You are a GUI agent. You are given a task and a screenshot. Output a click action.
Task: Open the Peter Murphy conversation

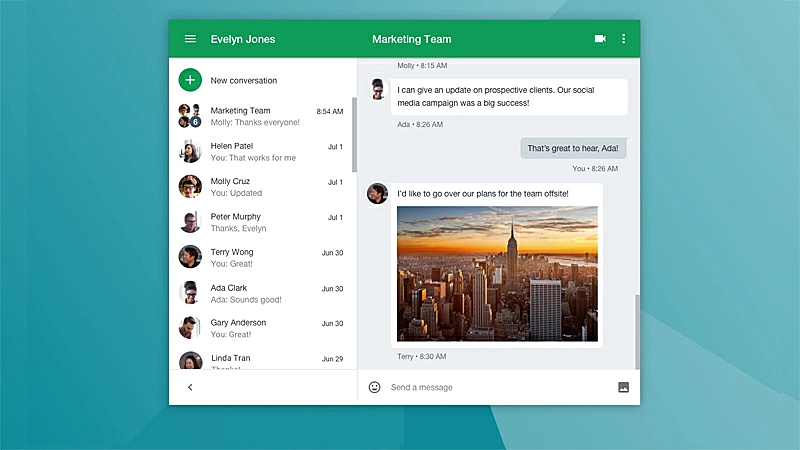click(261, 222)
